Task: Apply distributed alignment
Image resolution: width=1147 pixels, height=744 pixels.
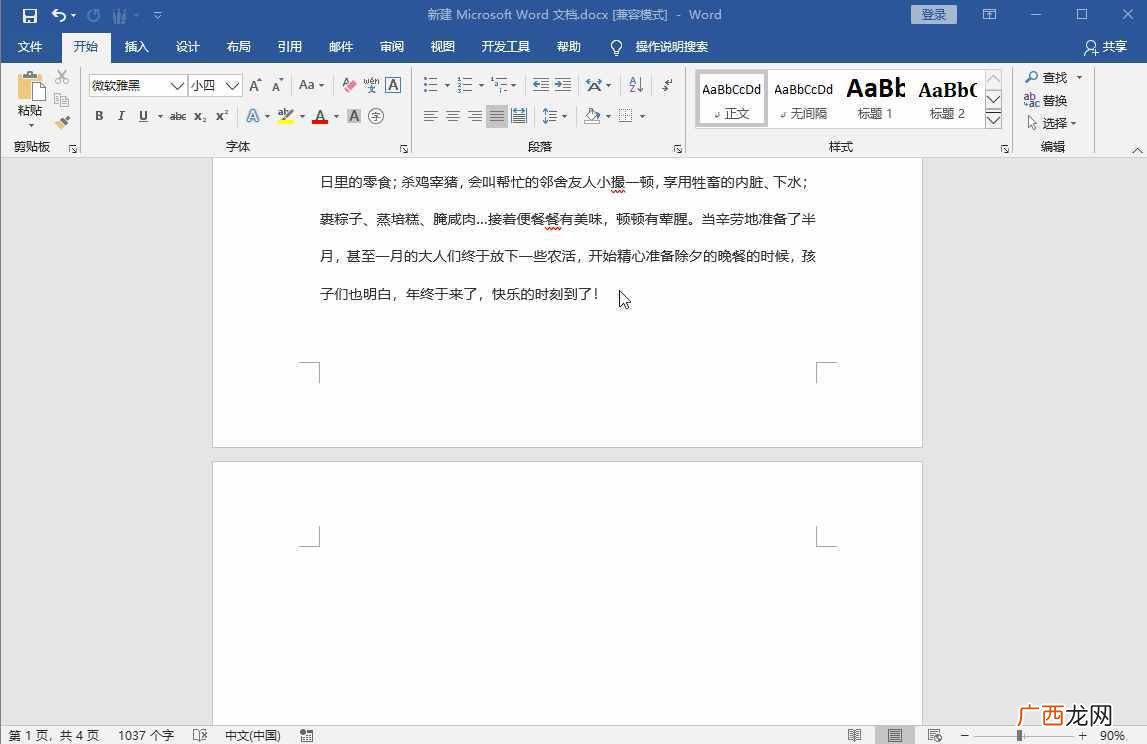Action: pos(519,116)
